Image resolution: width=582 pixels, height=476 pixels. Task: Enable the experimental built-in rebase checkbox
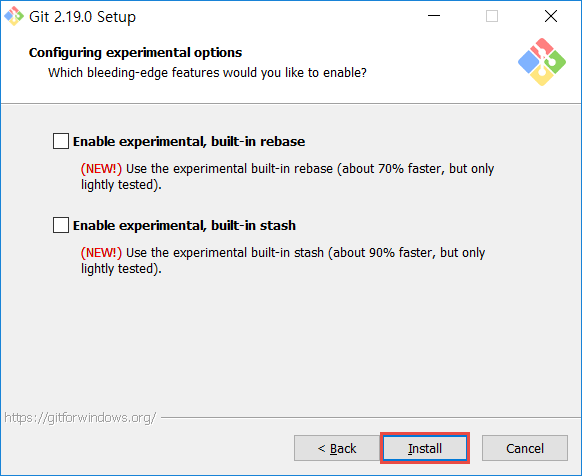61,141
